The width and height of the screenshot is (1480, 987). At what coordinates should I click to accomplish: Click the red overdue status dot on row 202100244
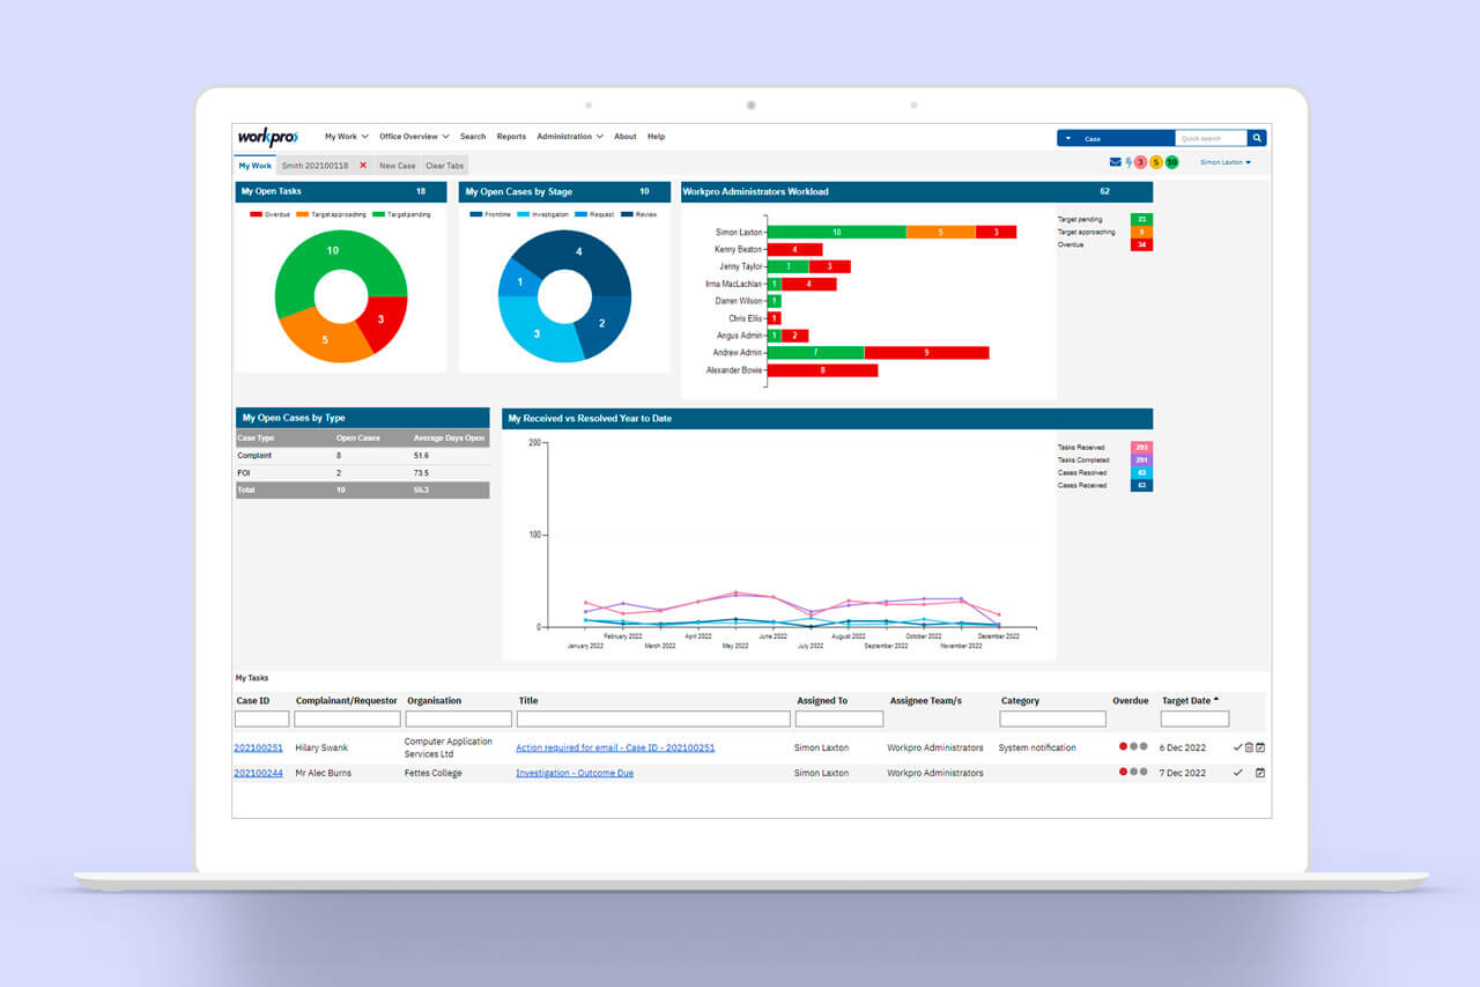point(1121,772)
